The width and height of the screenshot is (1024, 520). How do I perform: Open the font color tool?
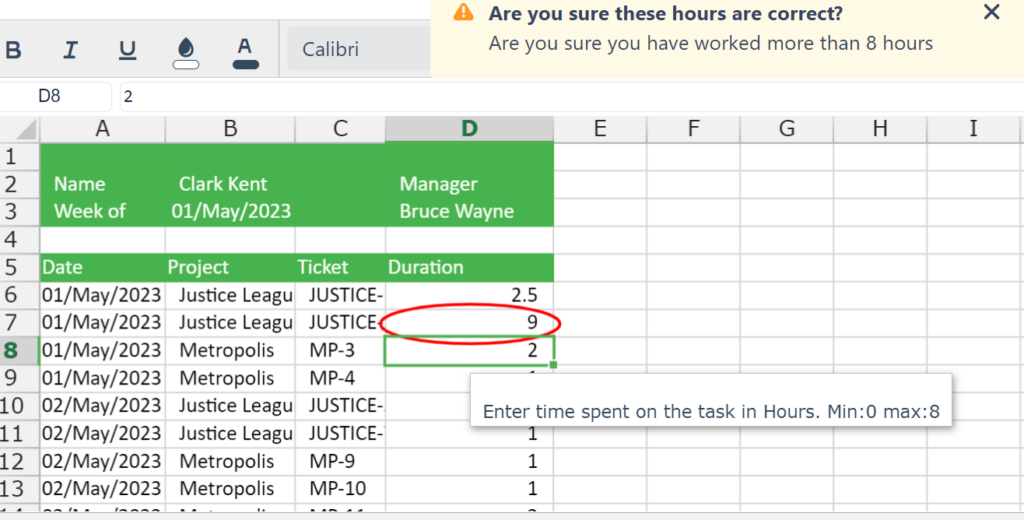click(x=245, y=53)
